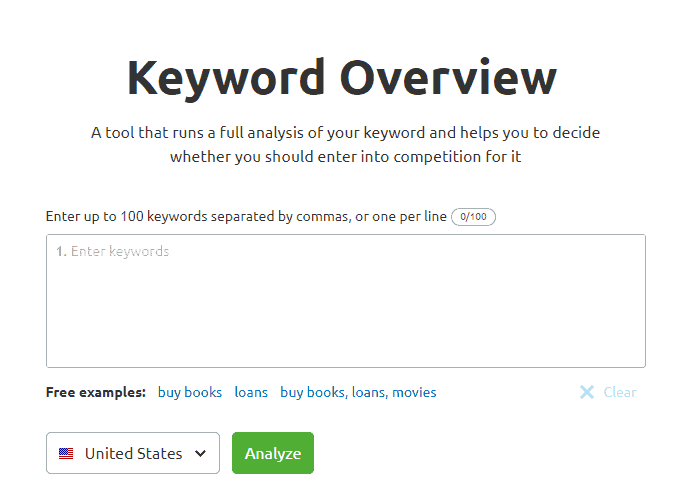The height and width of the screenshot is (497, 679).
Task: Open the United States country dropdown
Action: [x=133, y=453]
